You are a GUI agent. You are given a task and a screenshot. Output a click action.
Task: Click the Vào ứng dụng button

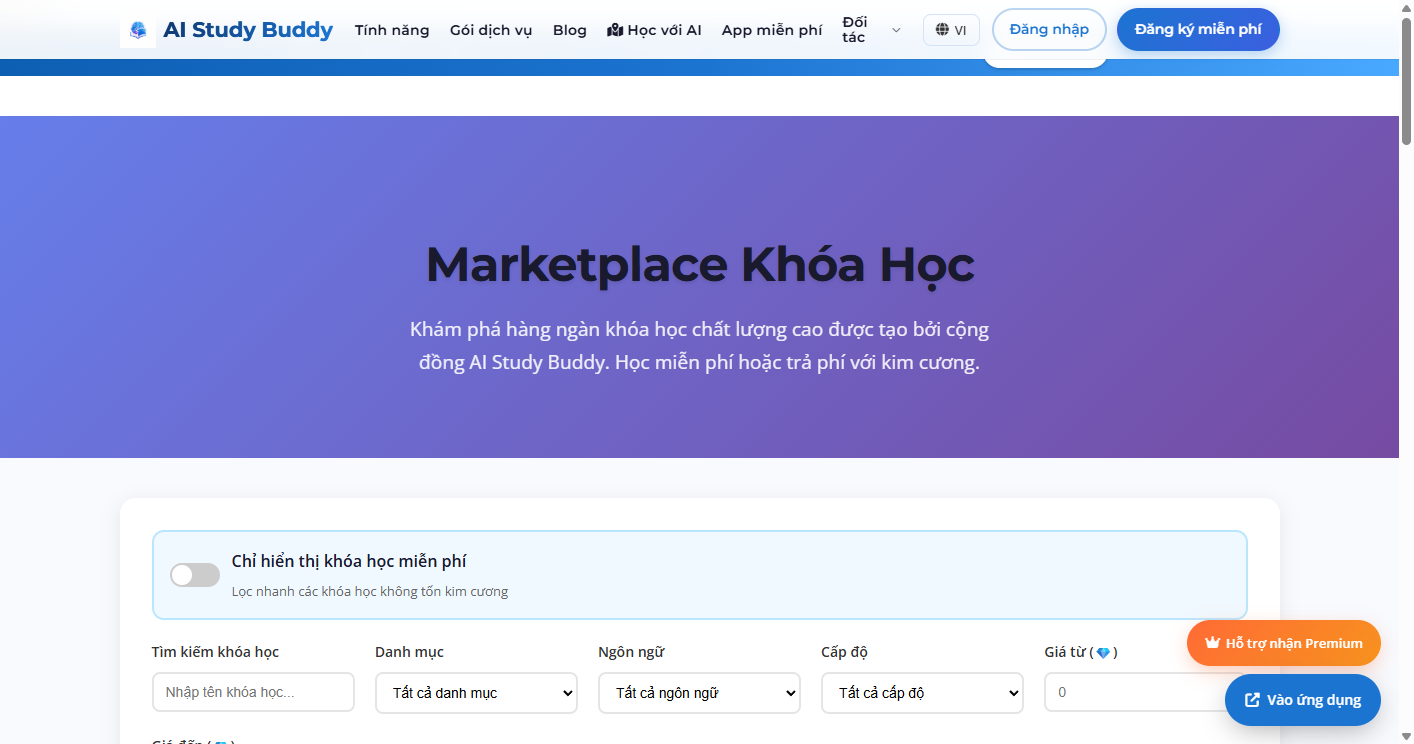click(x=1303, y=700)
